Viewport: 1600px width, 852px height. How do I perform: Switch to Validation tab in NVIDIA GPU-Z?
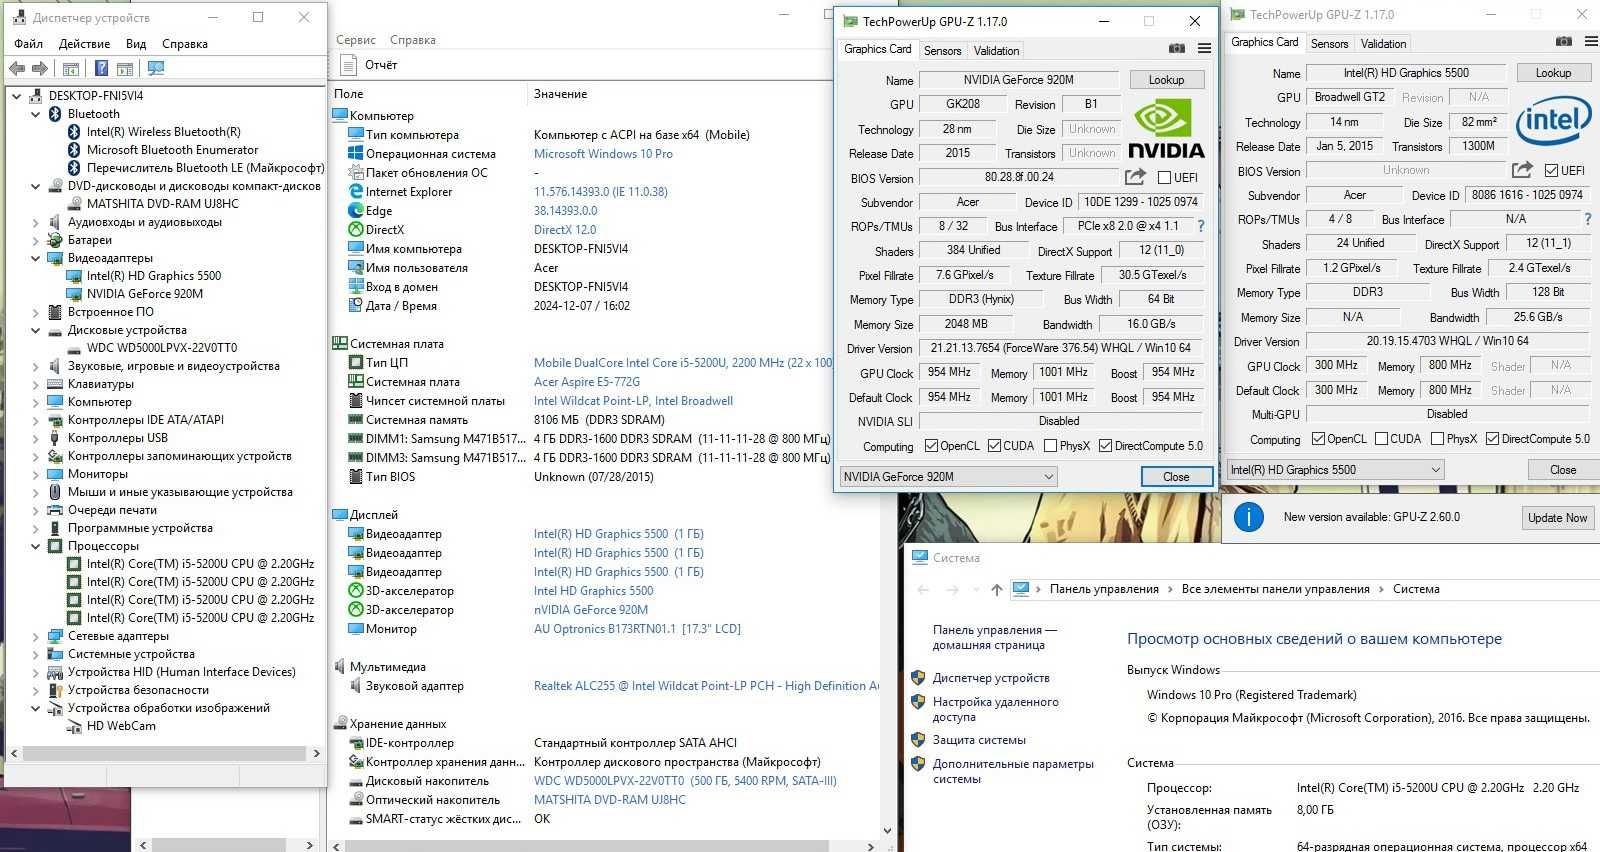coord(996,51)
